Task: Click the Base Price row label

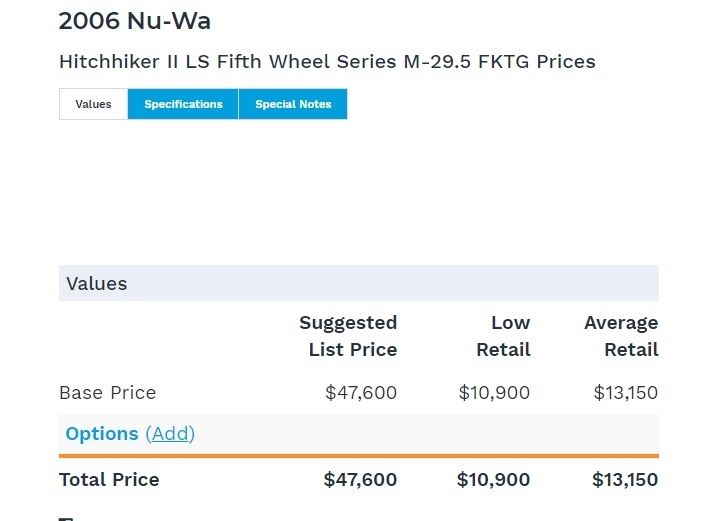Action: click(108, 393)
